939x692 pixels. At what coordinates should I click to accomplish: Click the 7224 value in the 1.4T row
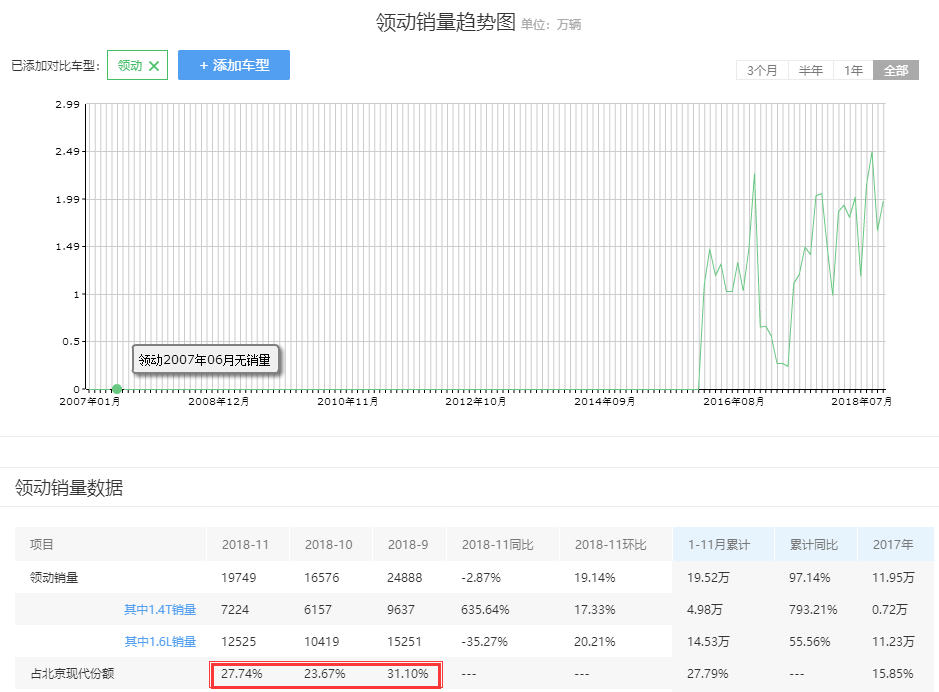pyautogui.click(x=235, y=609)
